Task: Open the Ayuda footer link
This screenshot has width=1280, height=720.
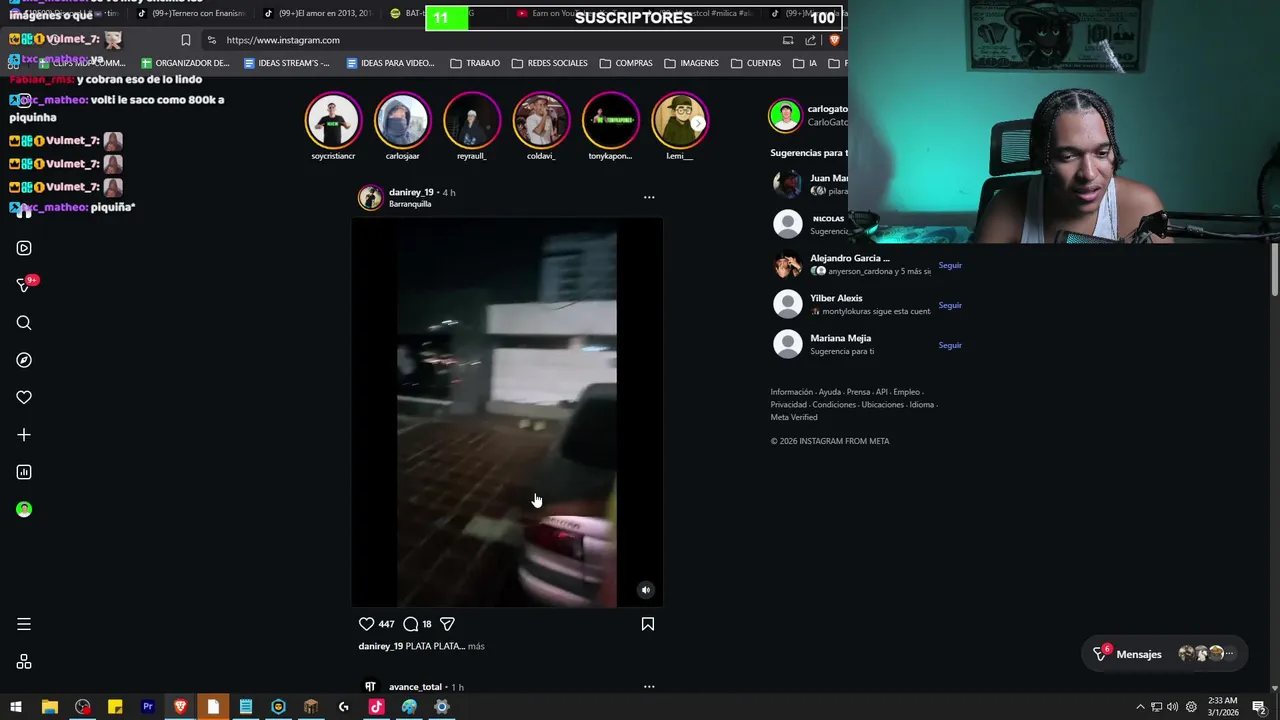Action: tap(830, 392)
